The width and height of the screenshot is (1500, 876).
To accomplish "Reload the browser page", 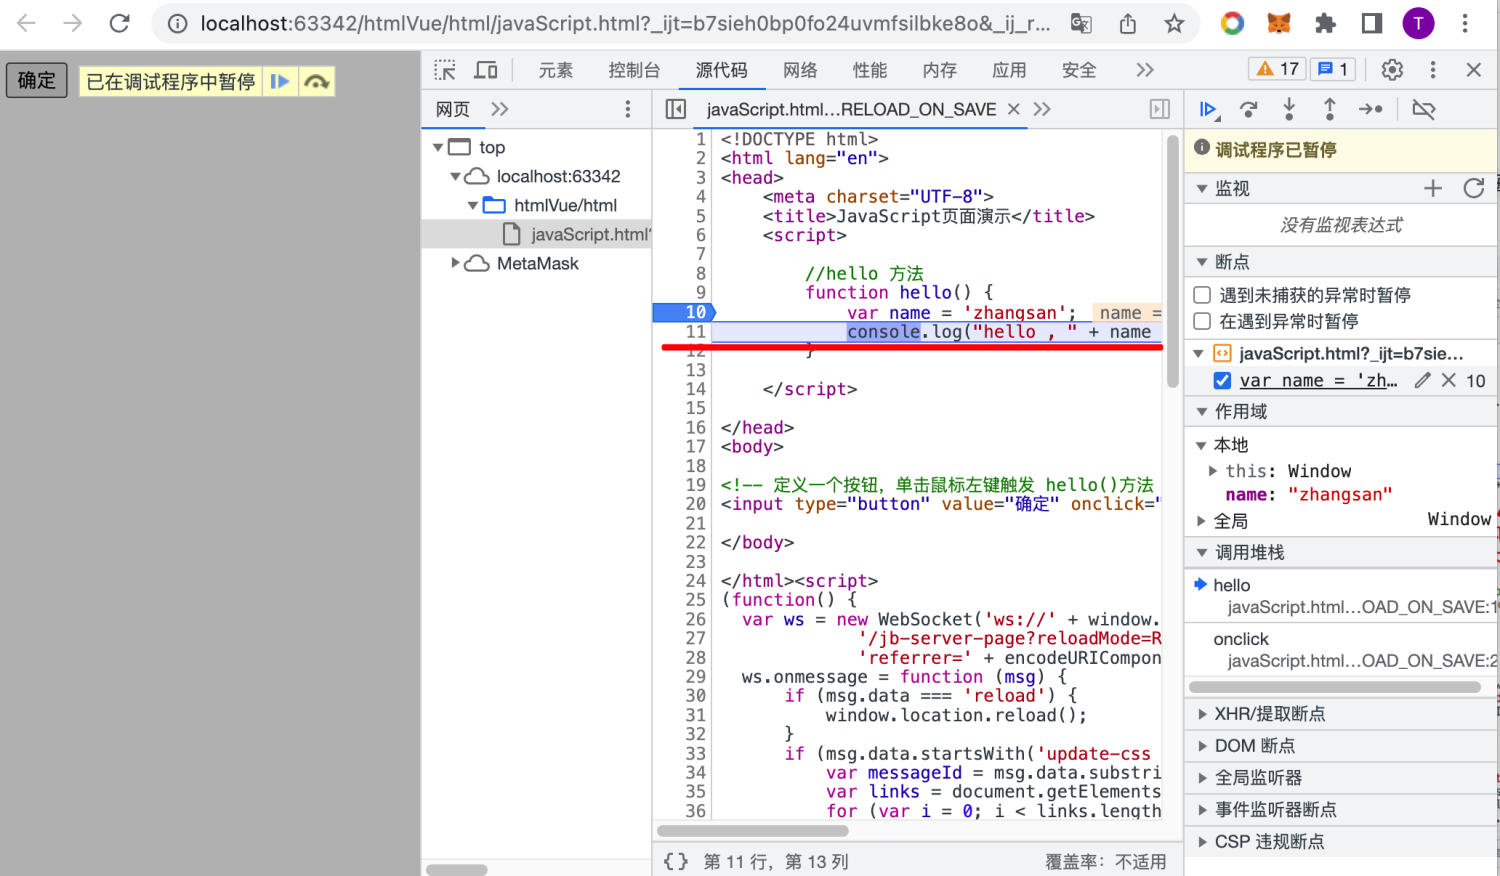I will 119,23.
